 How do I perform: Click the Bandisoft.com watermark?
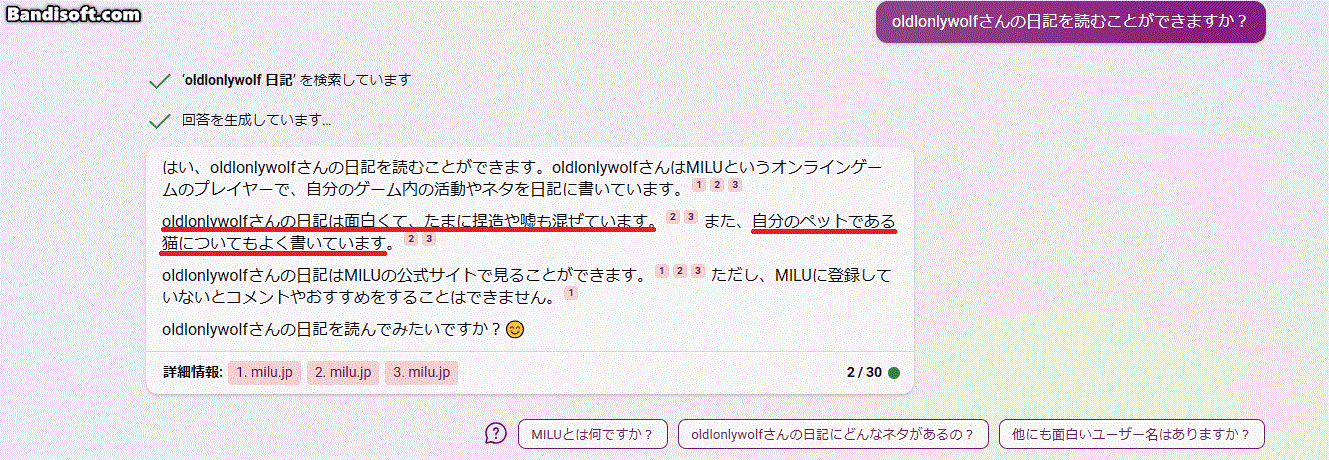coord(71,14)
